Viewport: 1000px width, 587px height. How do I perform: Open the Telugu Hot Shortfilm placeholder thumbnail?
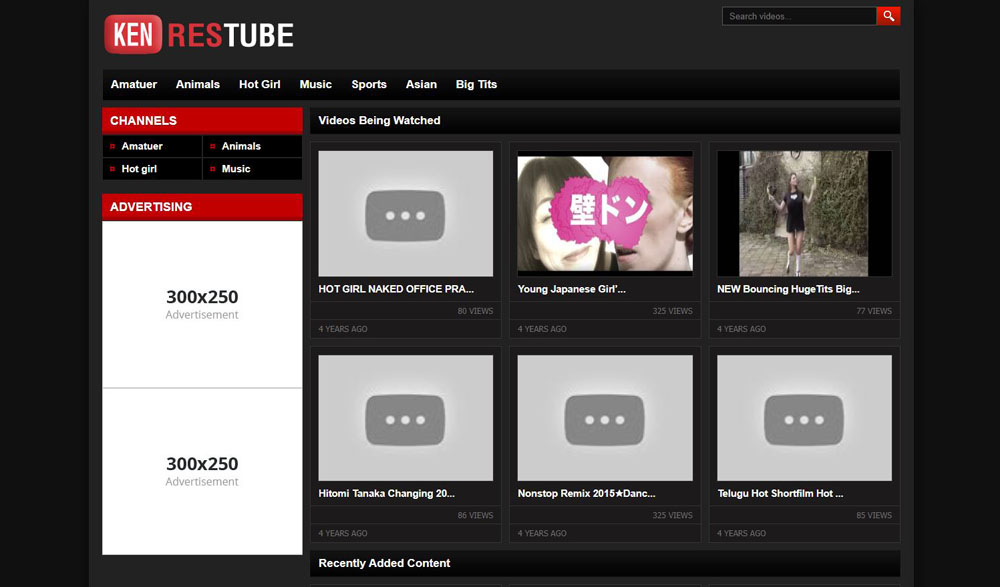click(x=804, y=418)
